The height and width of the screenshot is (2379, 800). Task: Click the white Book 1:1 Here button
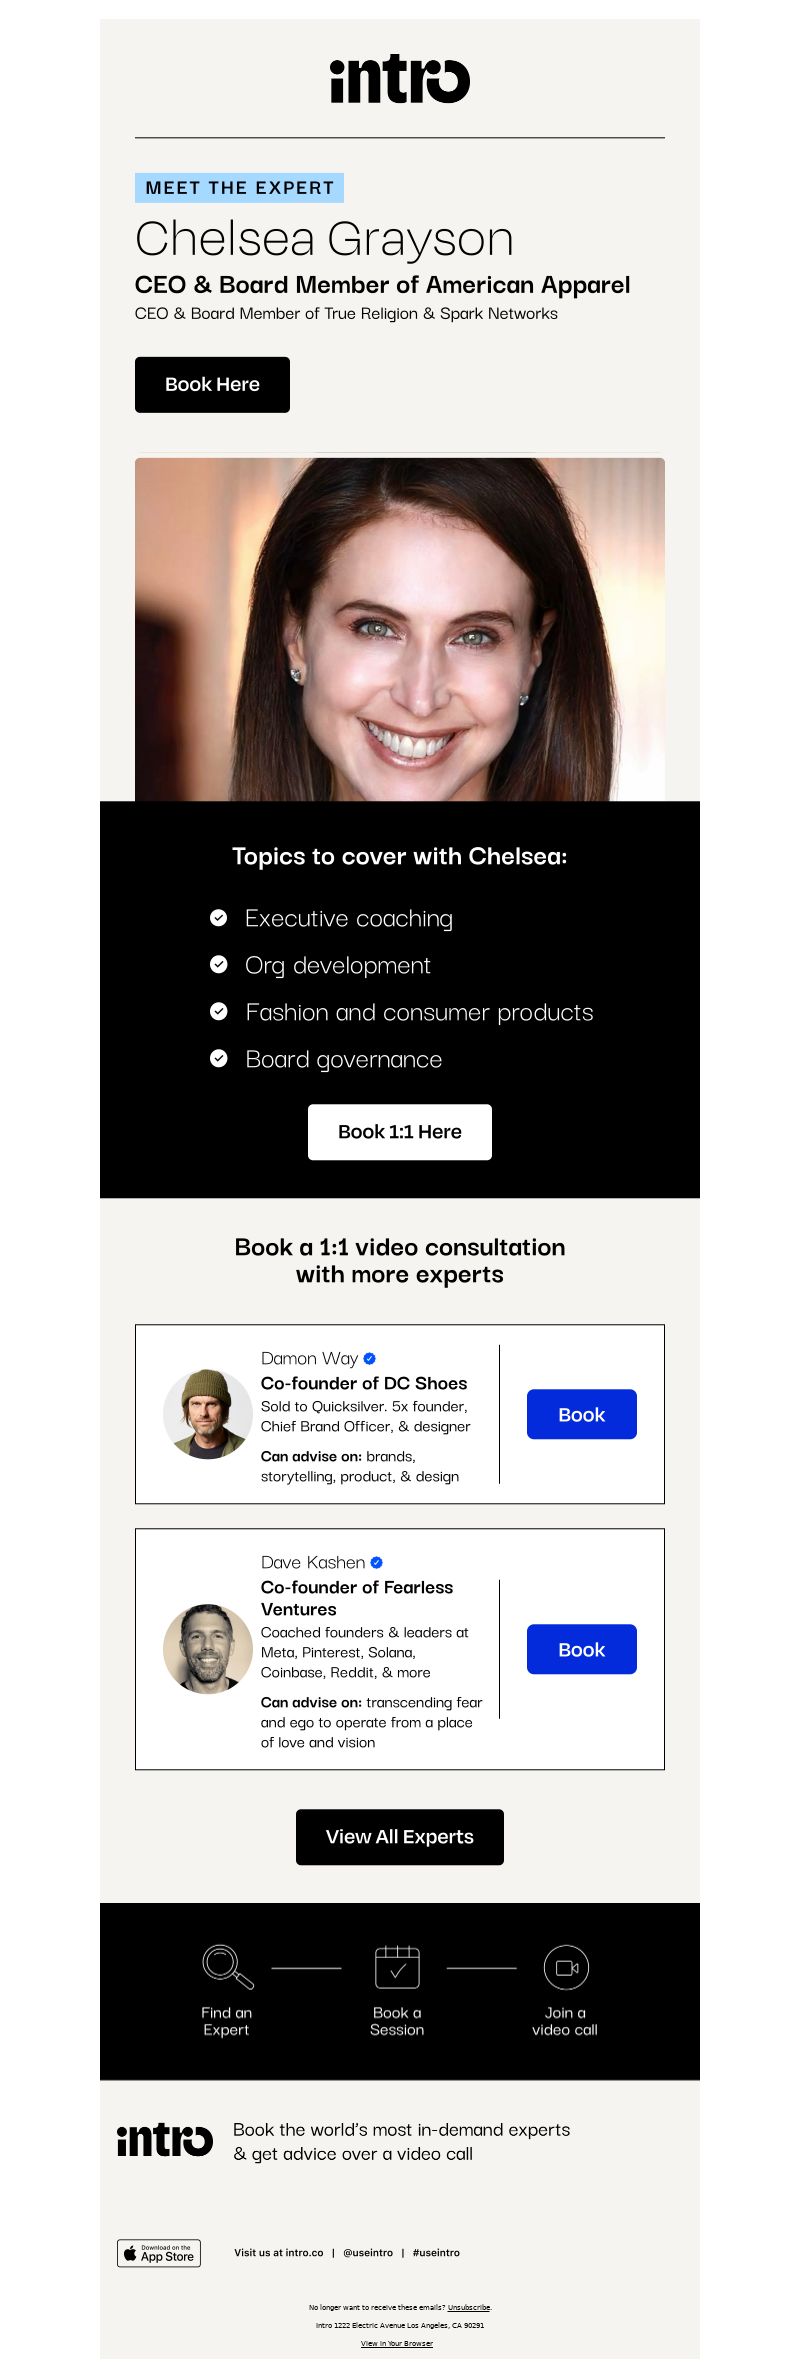[400, 1131]
